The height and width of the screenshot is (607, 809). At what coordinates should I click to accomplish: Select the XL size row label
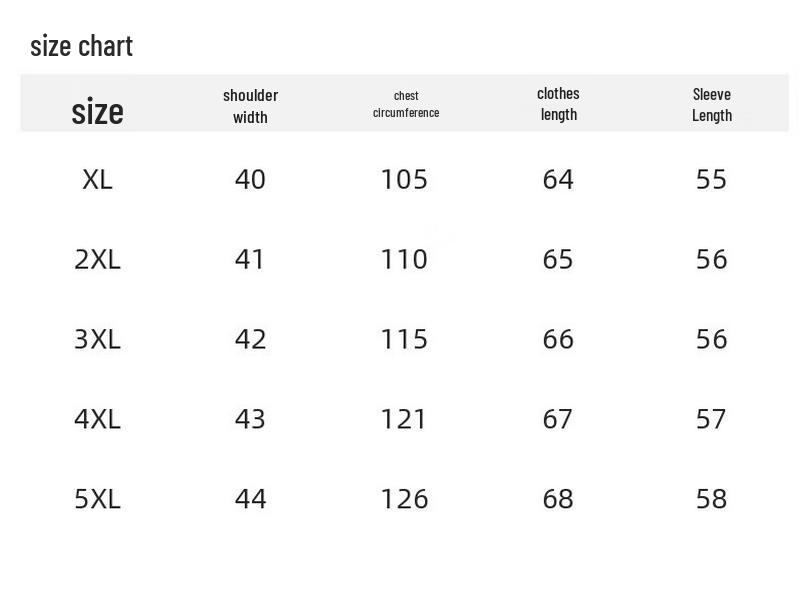click(97, 180)
